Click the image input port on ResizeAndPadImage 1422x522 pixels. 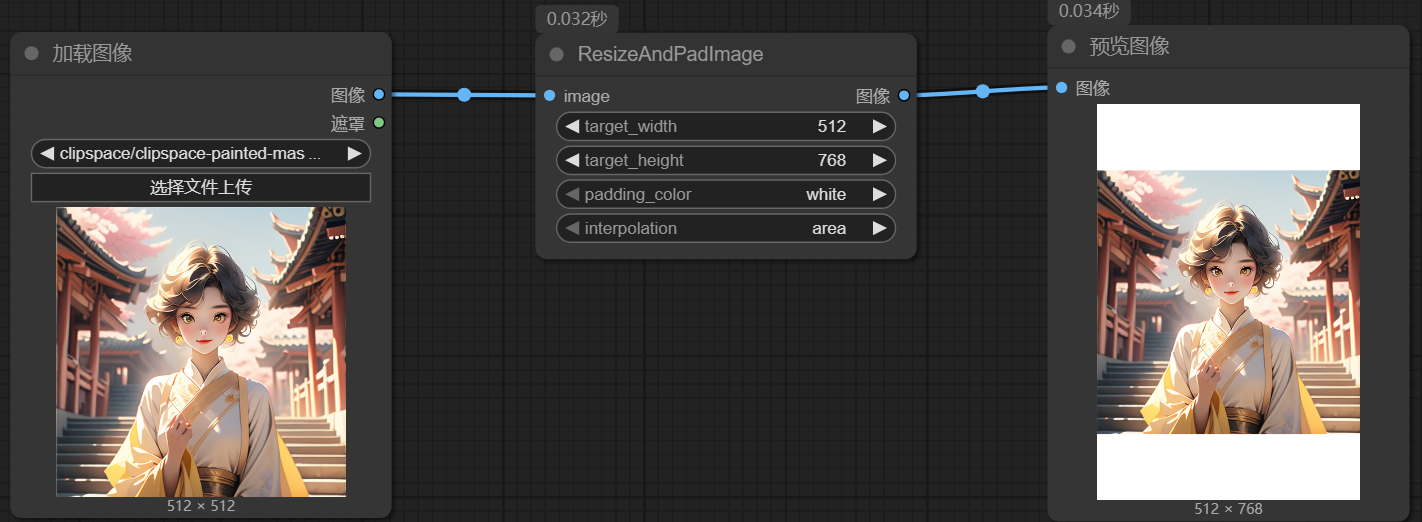[x=549, y=96]
